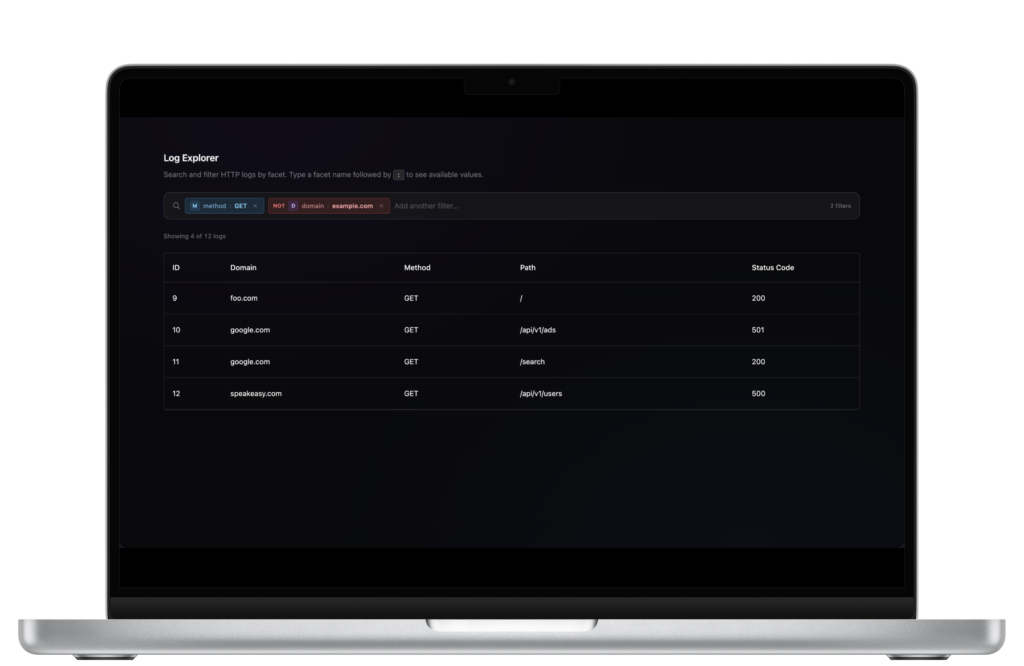This screenshot has width=1024, height=666.
Task: Toggle the NOT operator on domain filter
Action: coord(278,206)
